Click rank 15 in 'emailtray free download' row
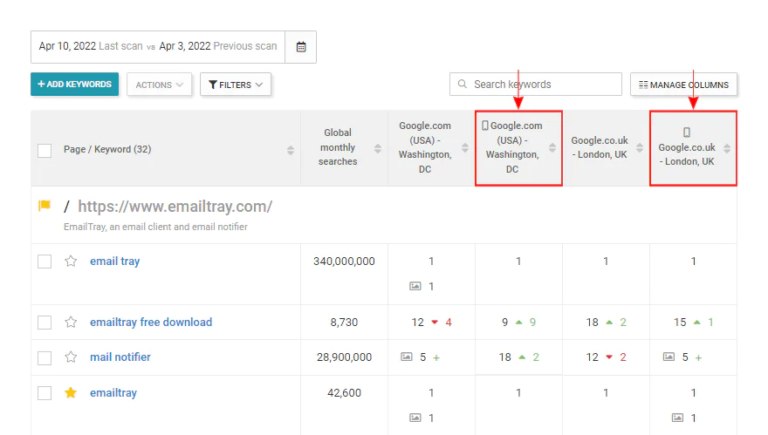Screen dimensions: 768x435 679,322
